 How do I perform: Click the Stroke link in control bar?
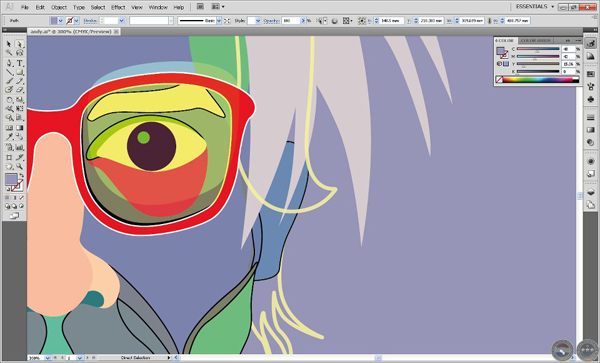coord(90,21)
